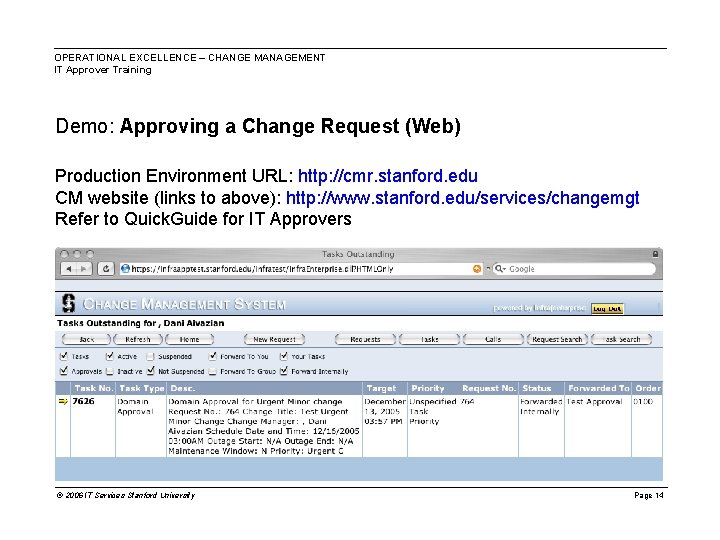
Task: Toggle the Forward To You checkbox
Action: (212, 356)
